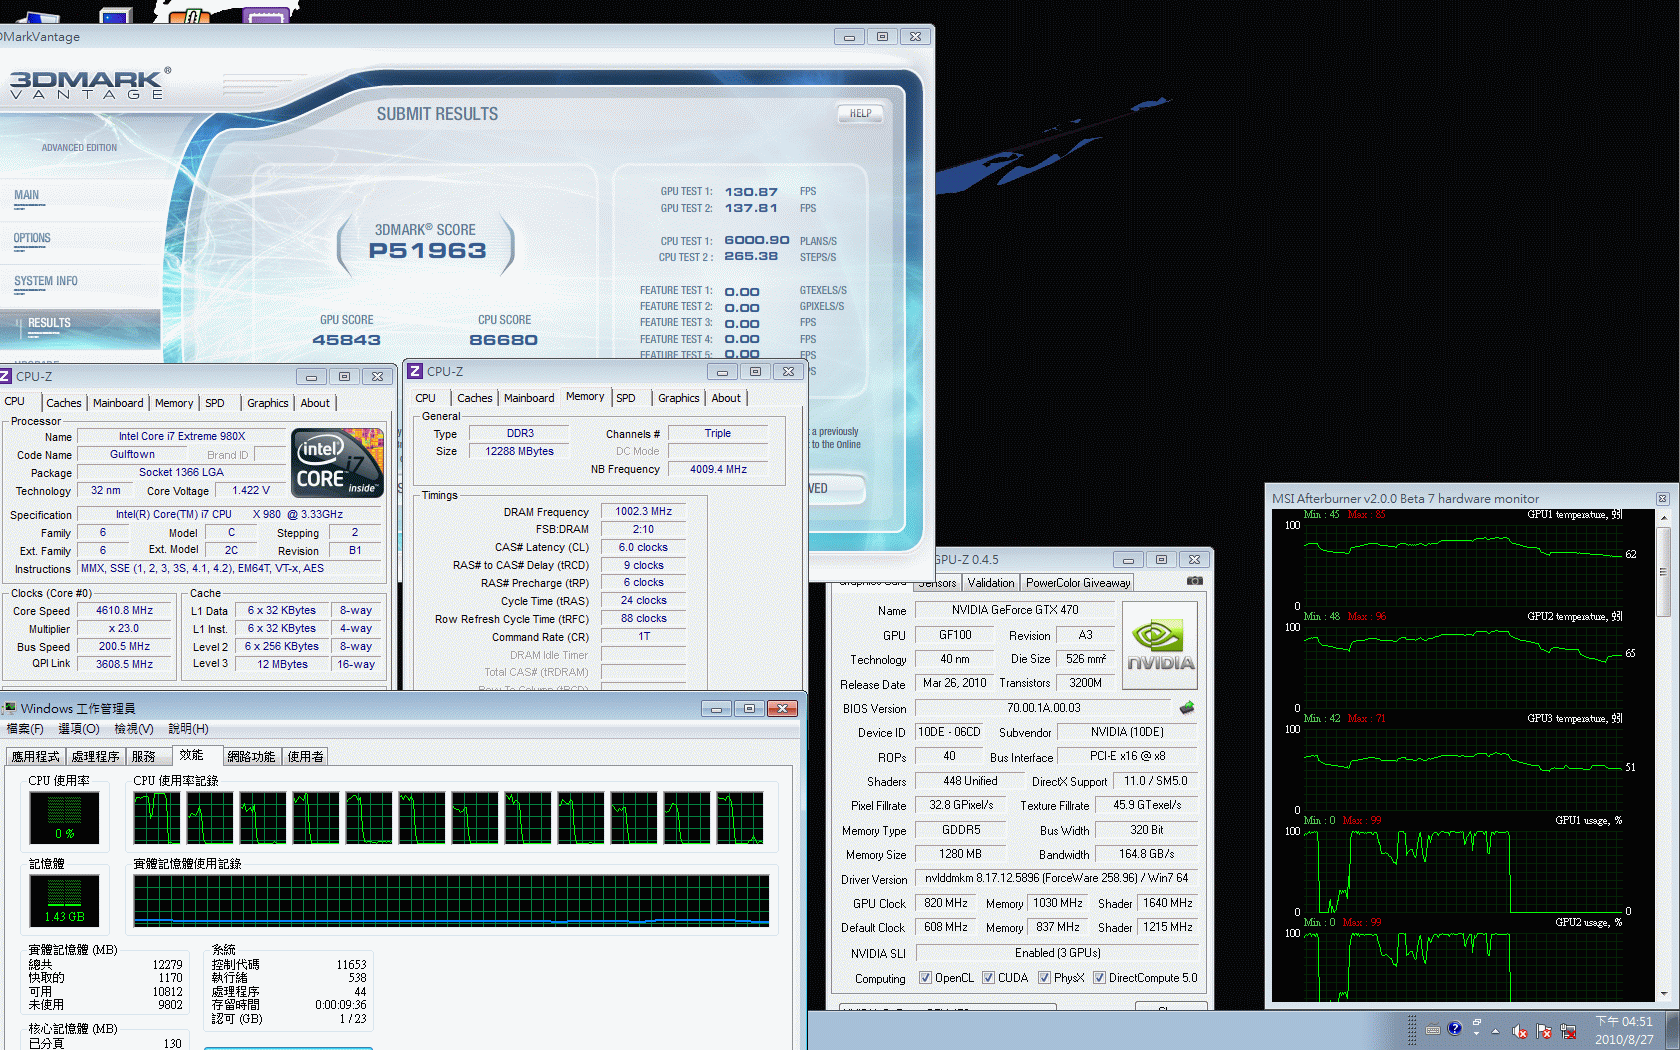Select RESULTS in 3DMark Vantage sidebar
The image size is (1680, 1050).
pyautogui.click(x=49, y=323)
